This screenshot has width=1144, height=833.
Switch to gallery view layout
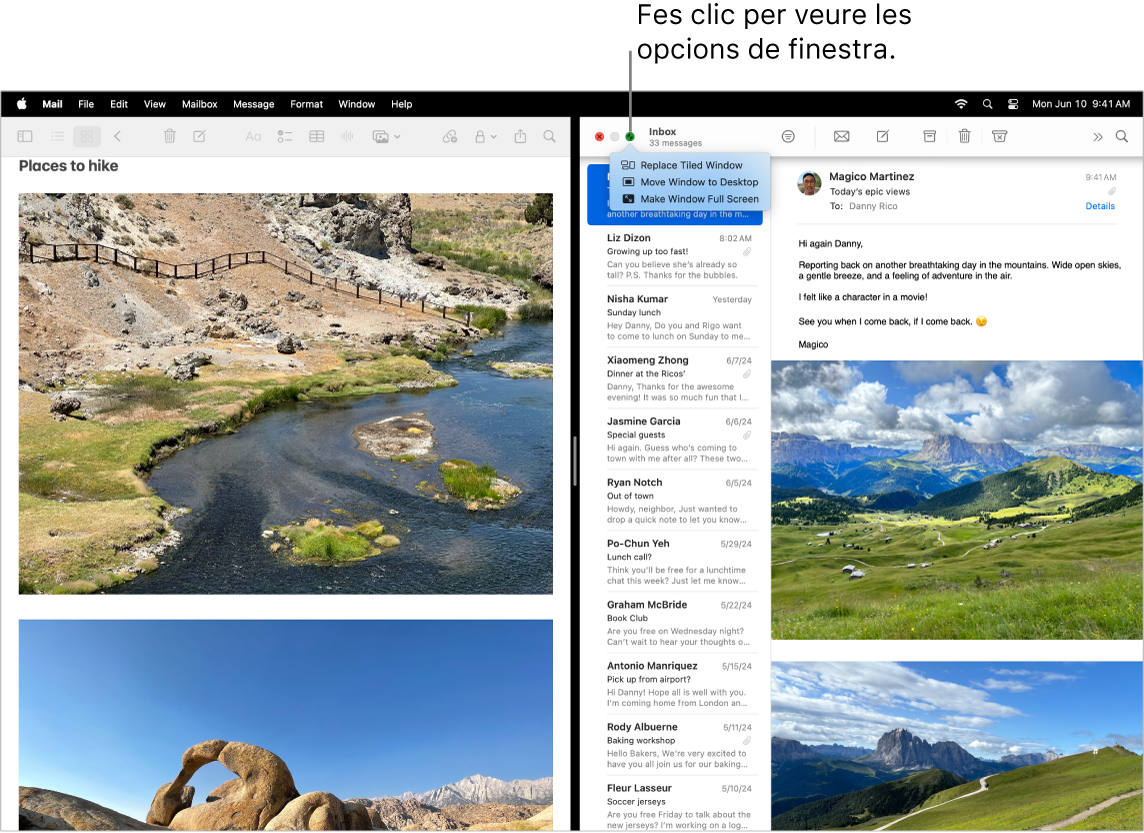(x=88, y=137)
